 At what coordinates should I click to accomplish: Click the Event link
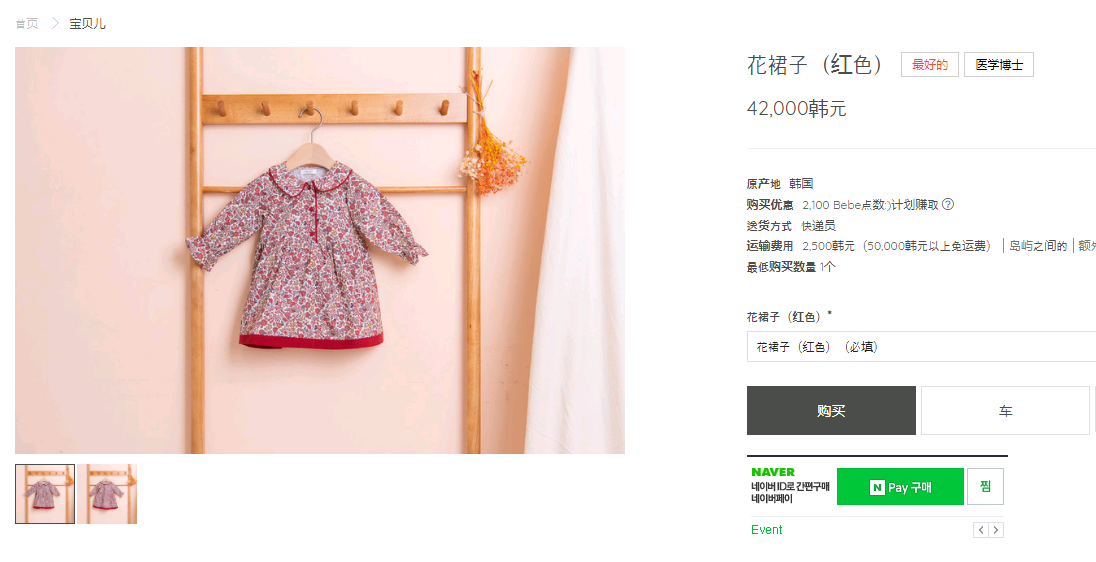coord(766,530)
